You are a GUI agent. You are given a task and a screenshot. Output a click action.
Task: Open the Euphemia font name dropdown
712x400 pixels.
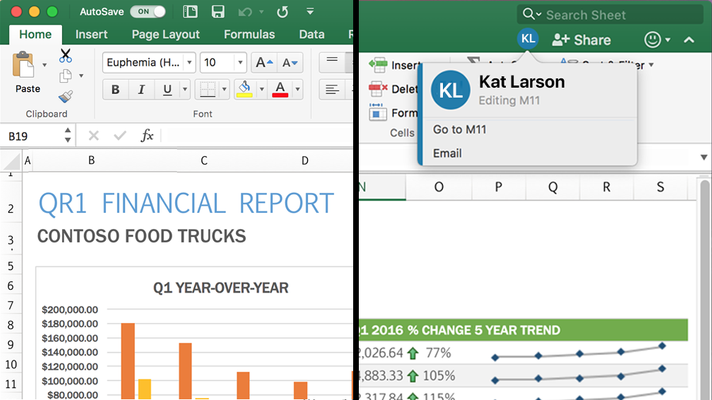click(x=189, y=63)
